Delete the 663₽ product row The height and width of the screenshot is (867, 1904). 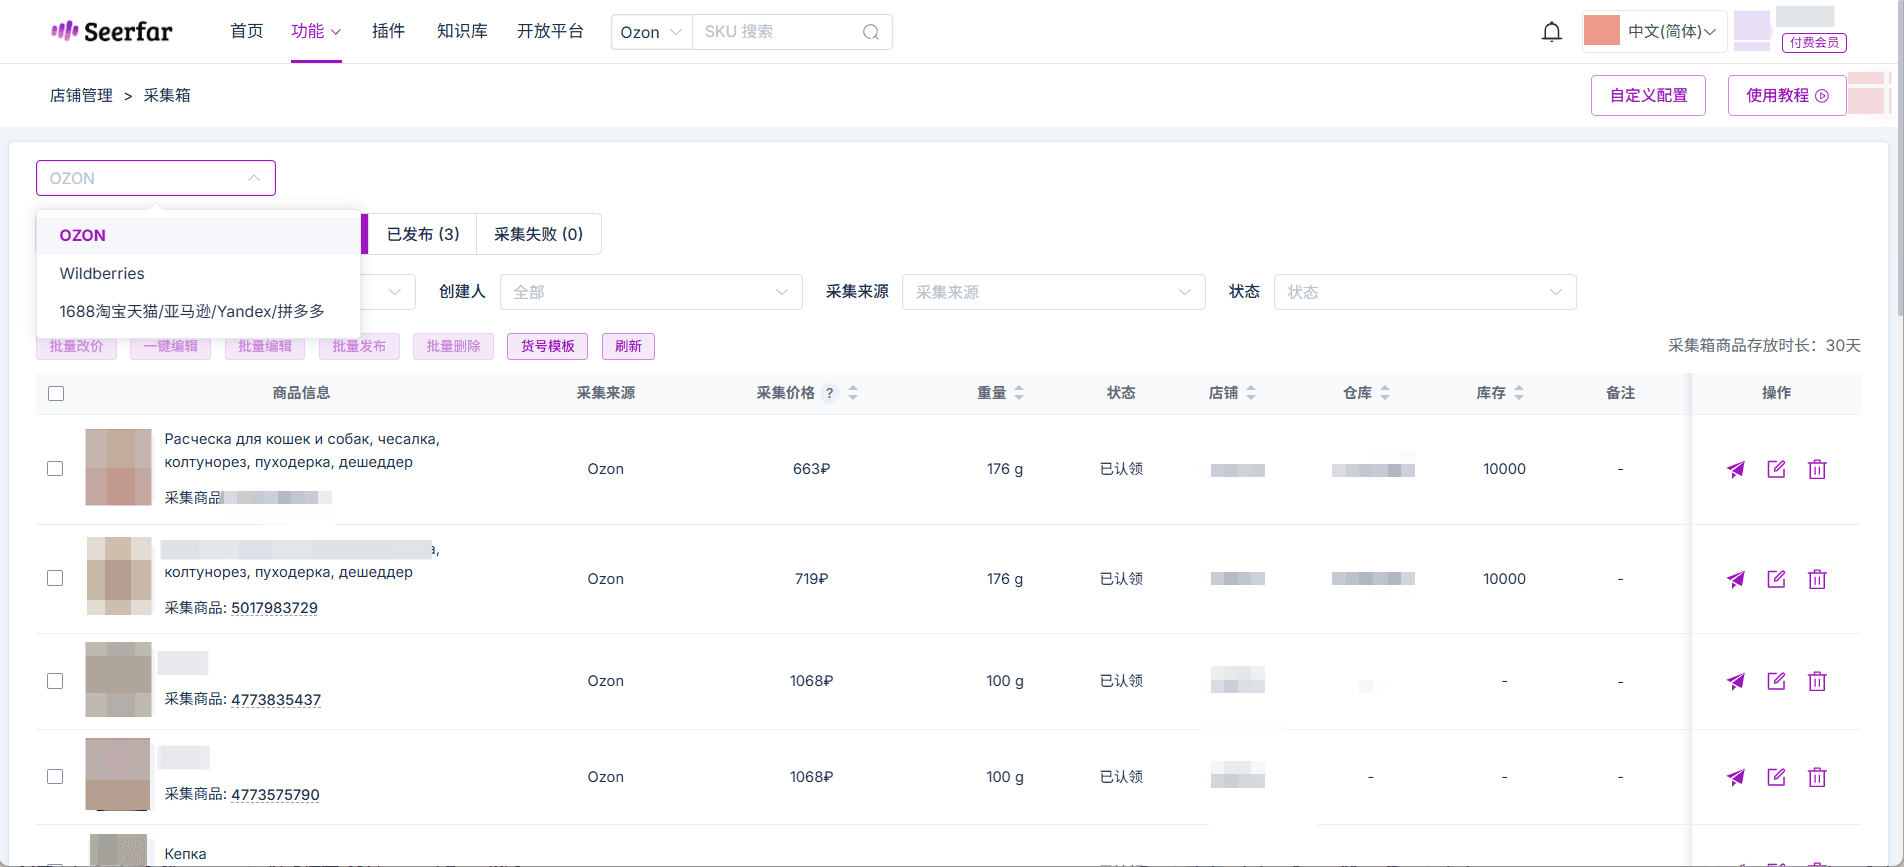pyautogui.click(x=1817, y=469)
